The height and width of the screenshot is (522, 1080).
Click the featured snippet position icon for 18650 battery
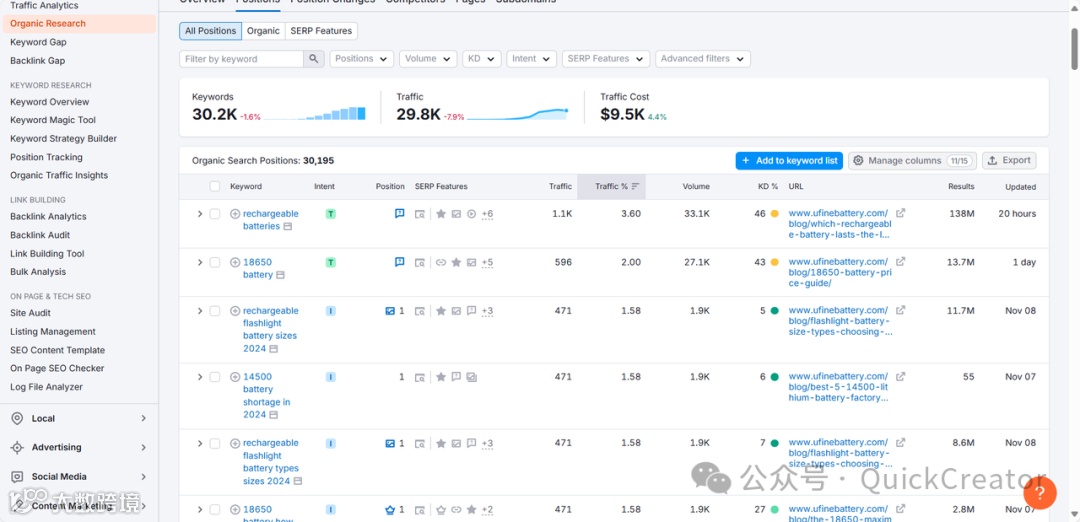[x=399, y=262]
